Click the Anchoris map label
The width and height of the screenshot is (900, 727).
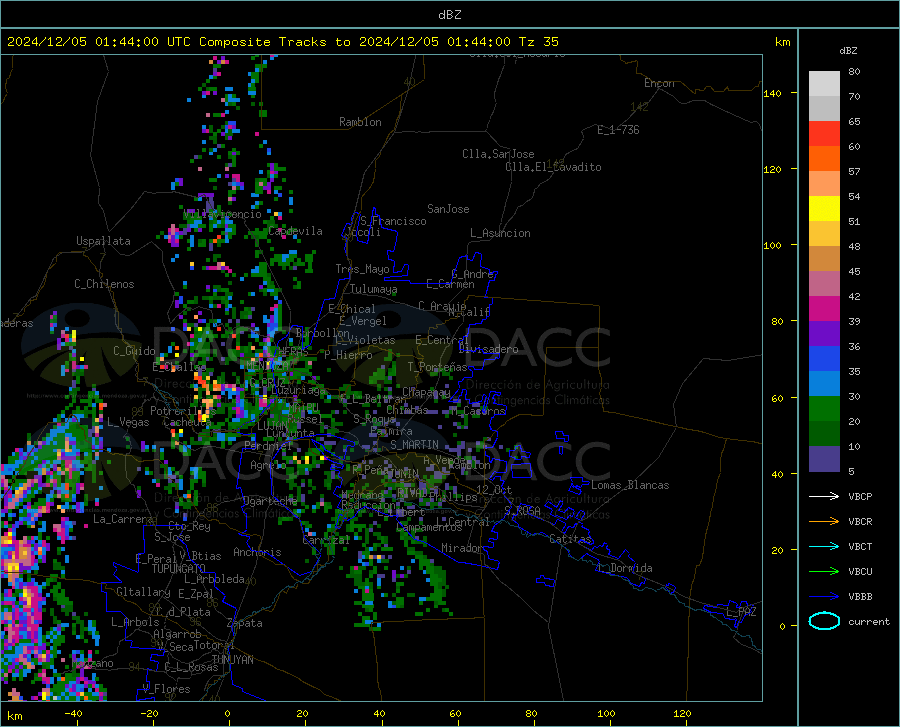pos(257,552)
